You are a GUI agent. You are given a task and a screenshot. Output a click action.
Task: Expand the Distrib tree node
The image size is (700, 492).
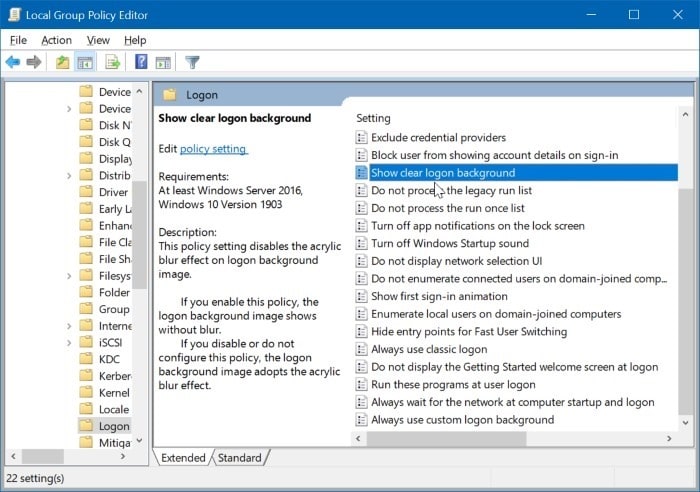click(69, 175)
